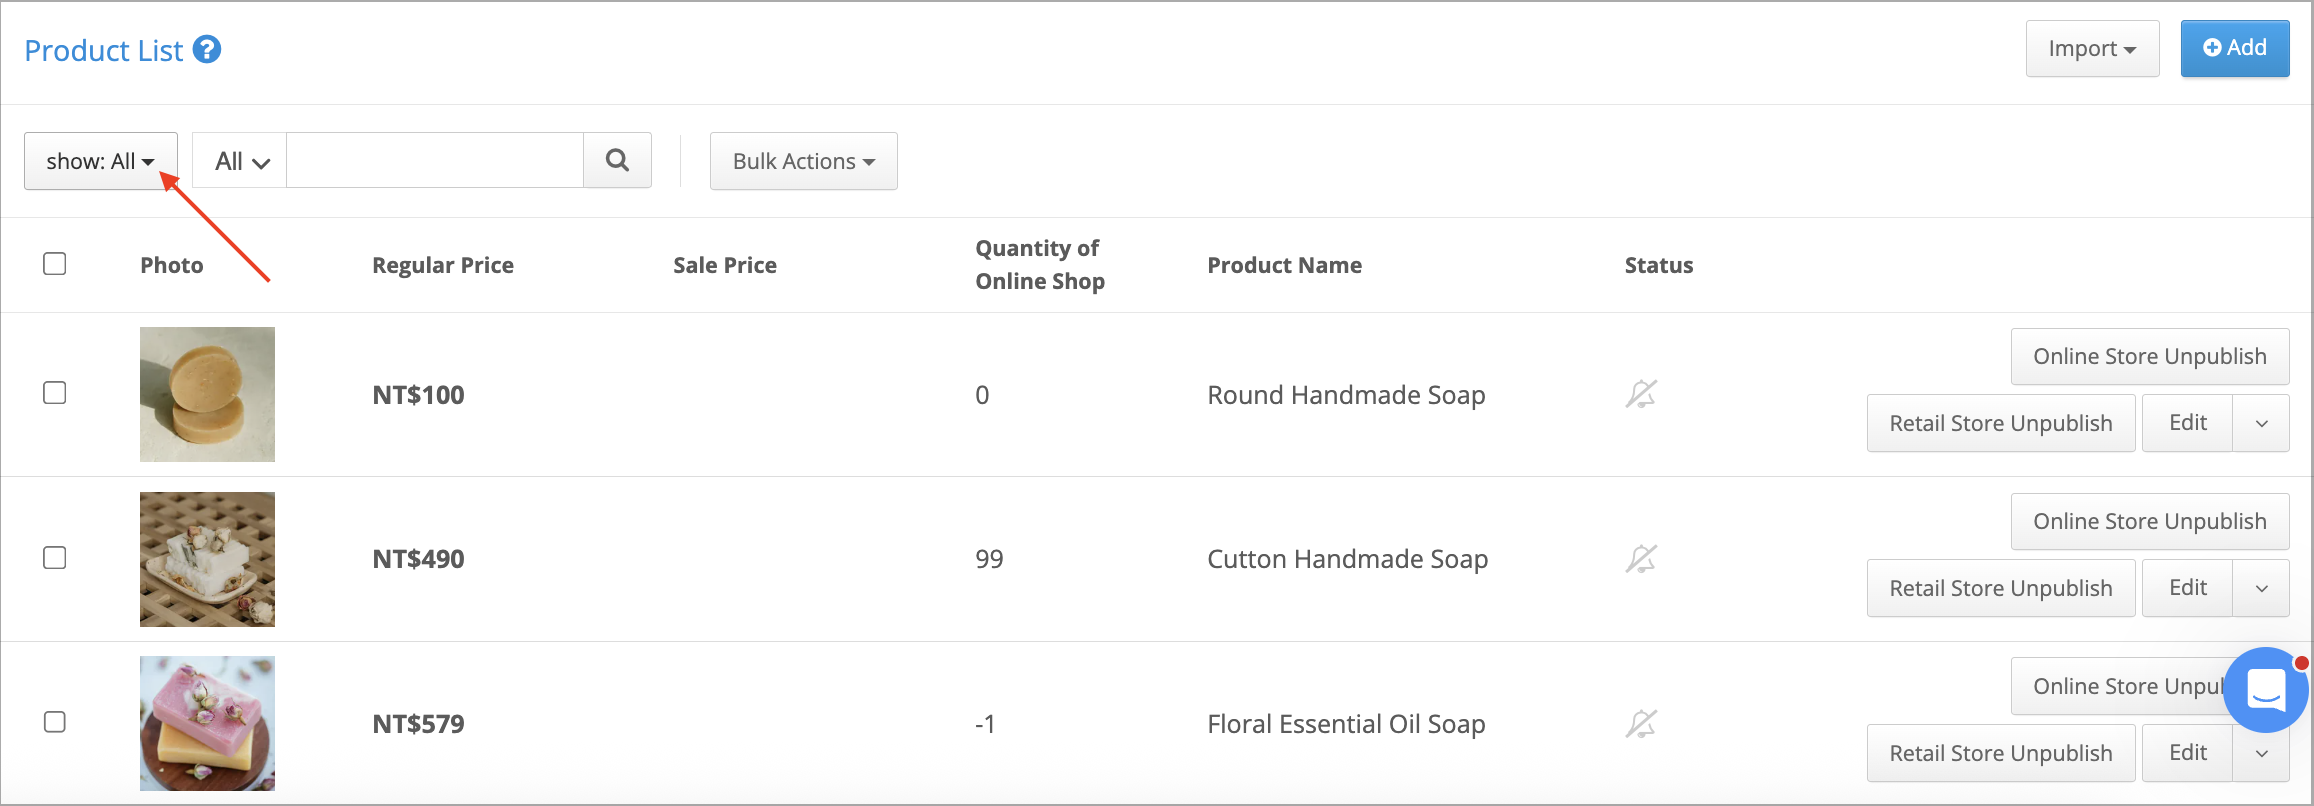The image size is (2314, 806).
Task: Check the Floral Essential Oil Soap checkbox
Action: (55, 721)
